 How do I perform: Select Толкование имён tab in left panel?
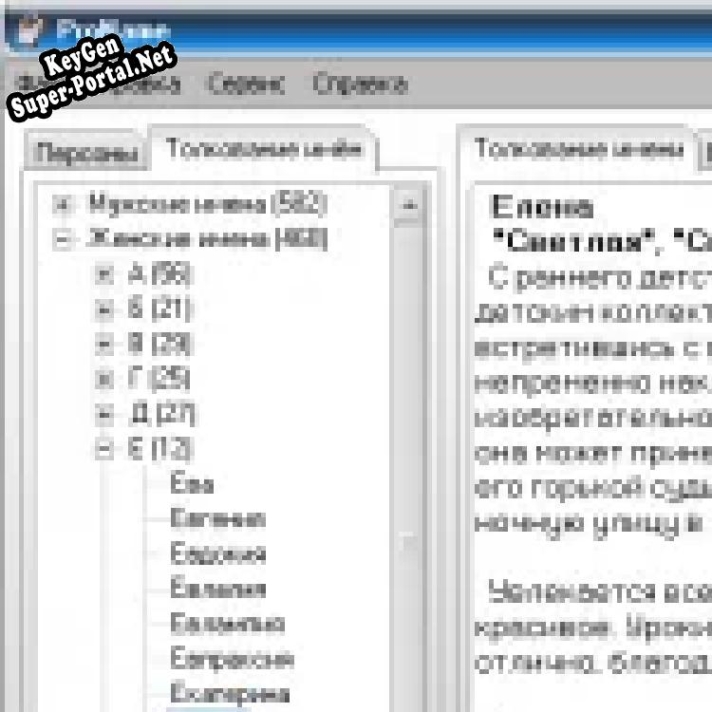(262, 151)
